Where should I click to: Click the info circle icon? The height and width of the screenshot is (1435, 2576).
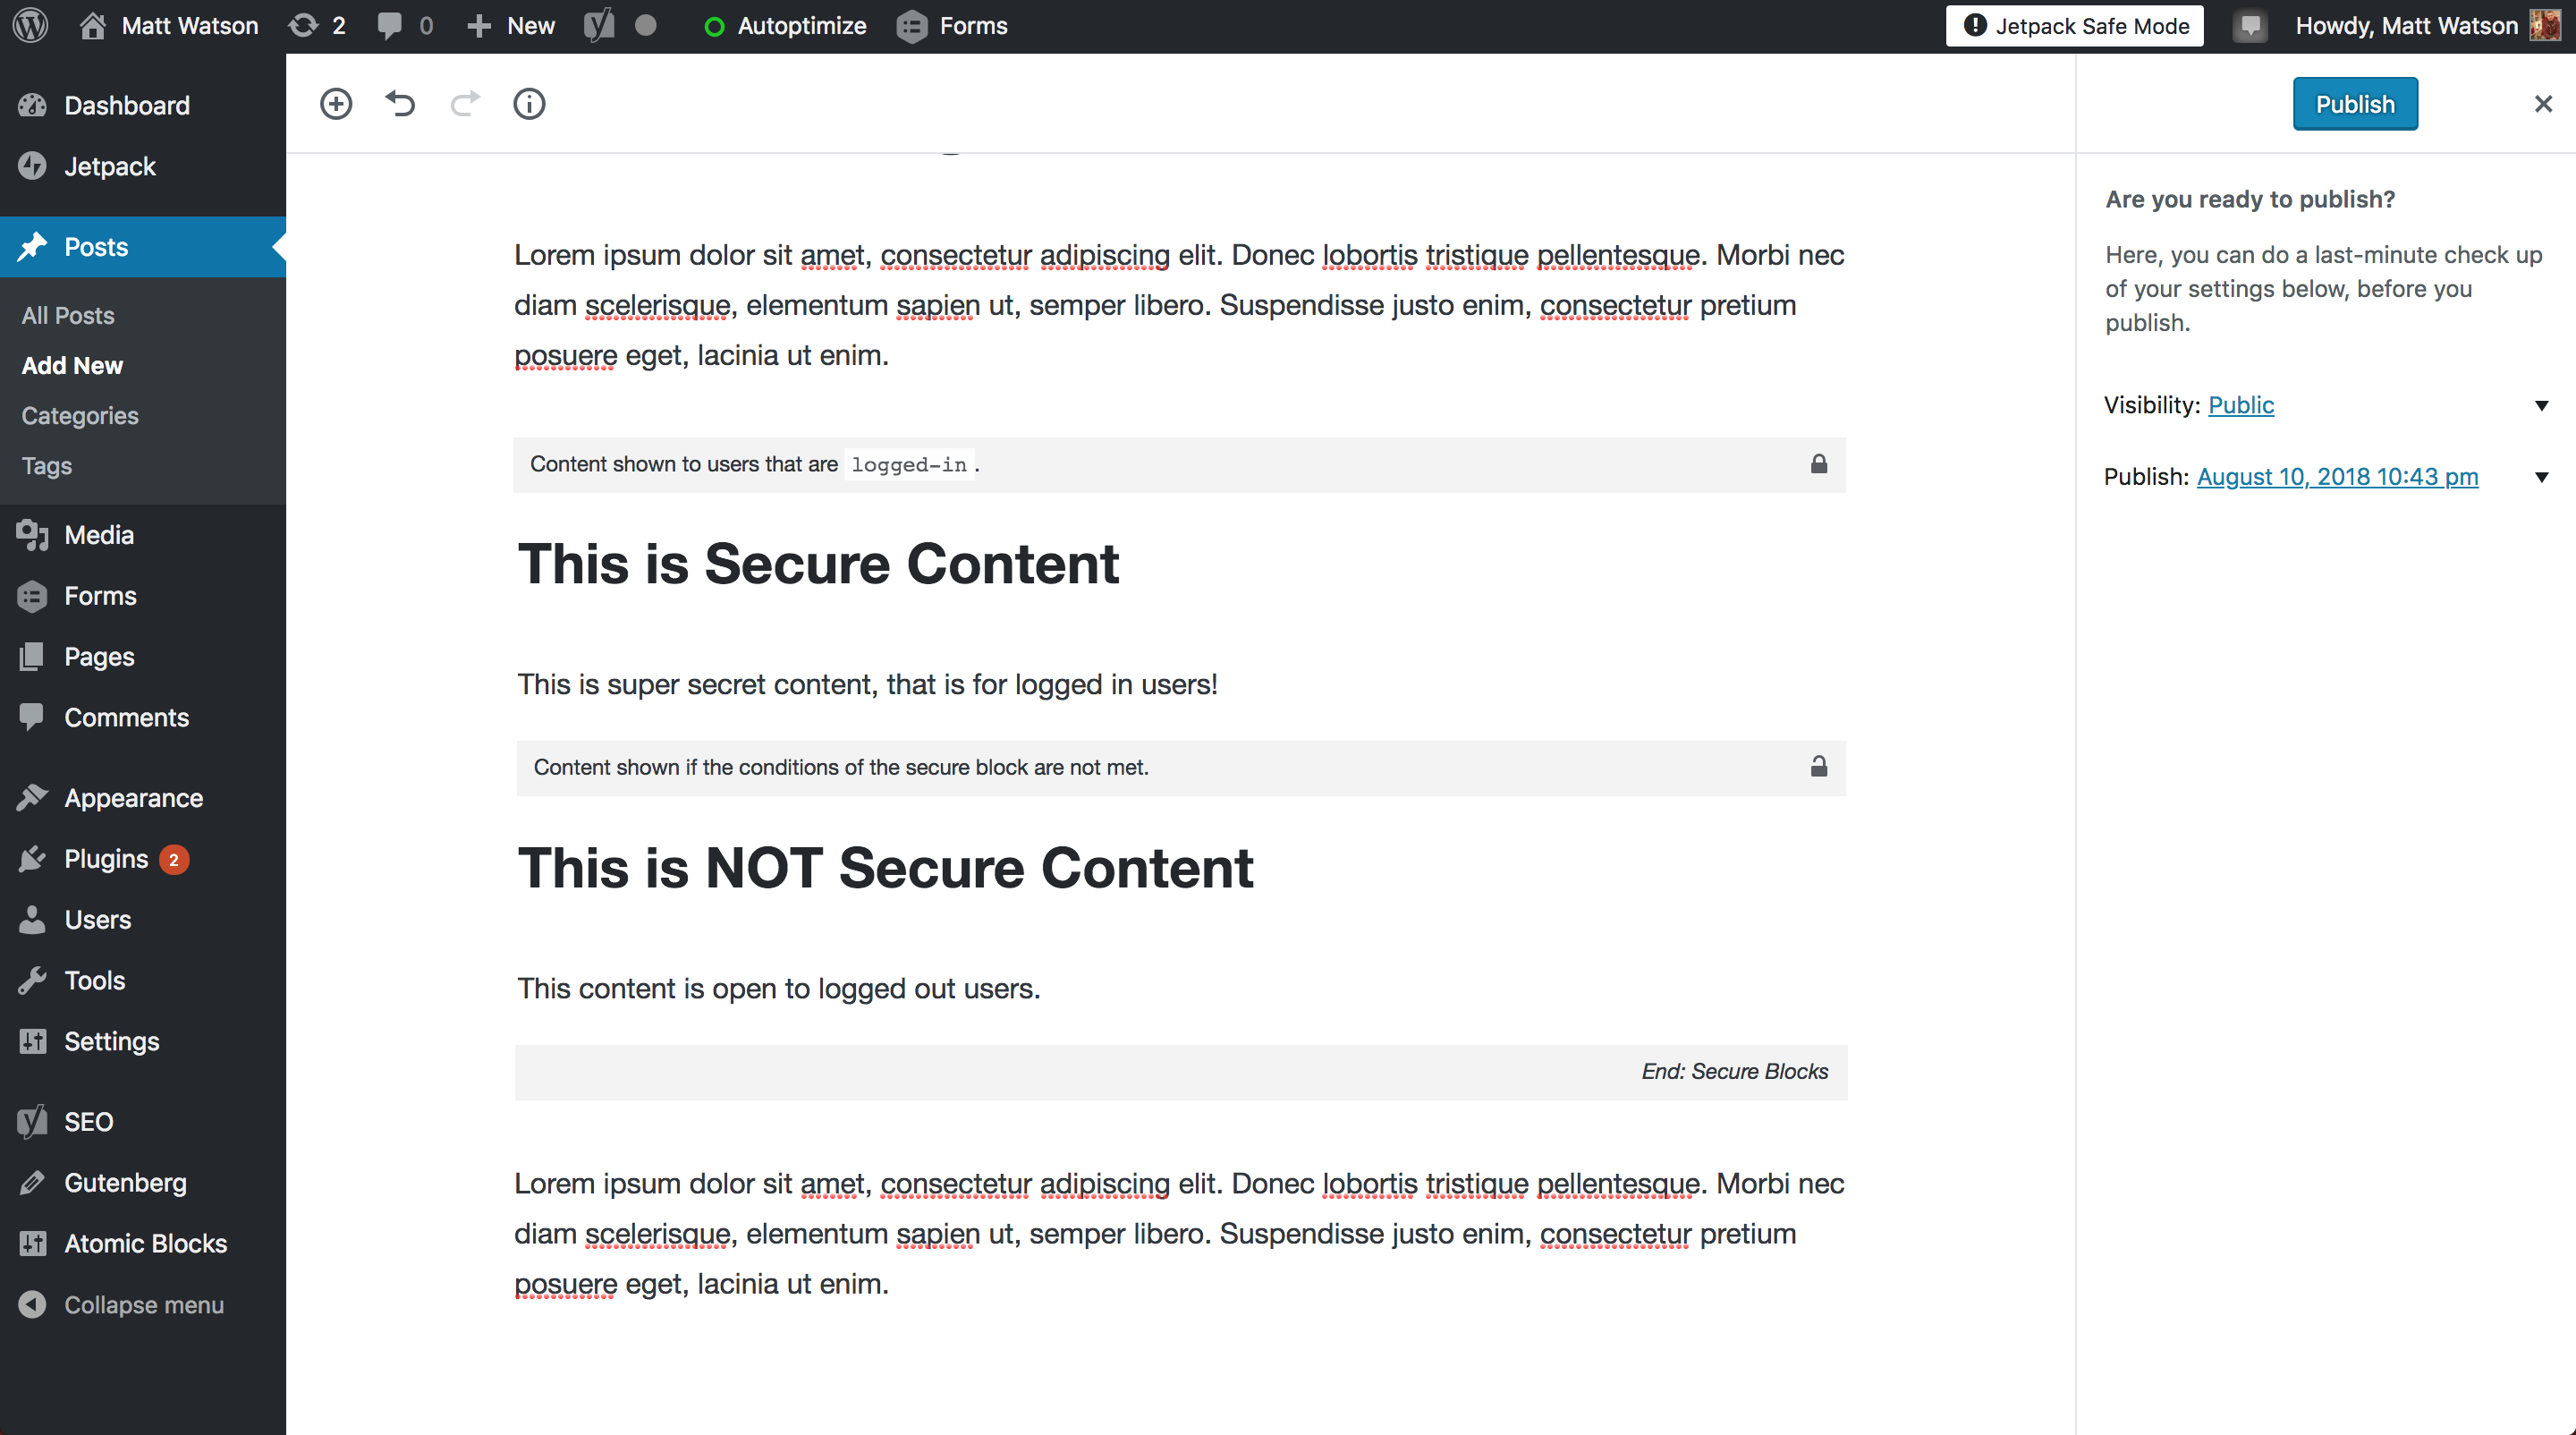530,105
